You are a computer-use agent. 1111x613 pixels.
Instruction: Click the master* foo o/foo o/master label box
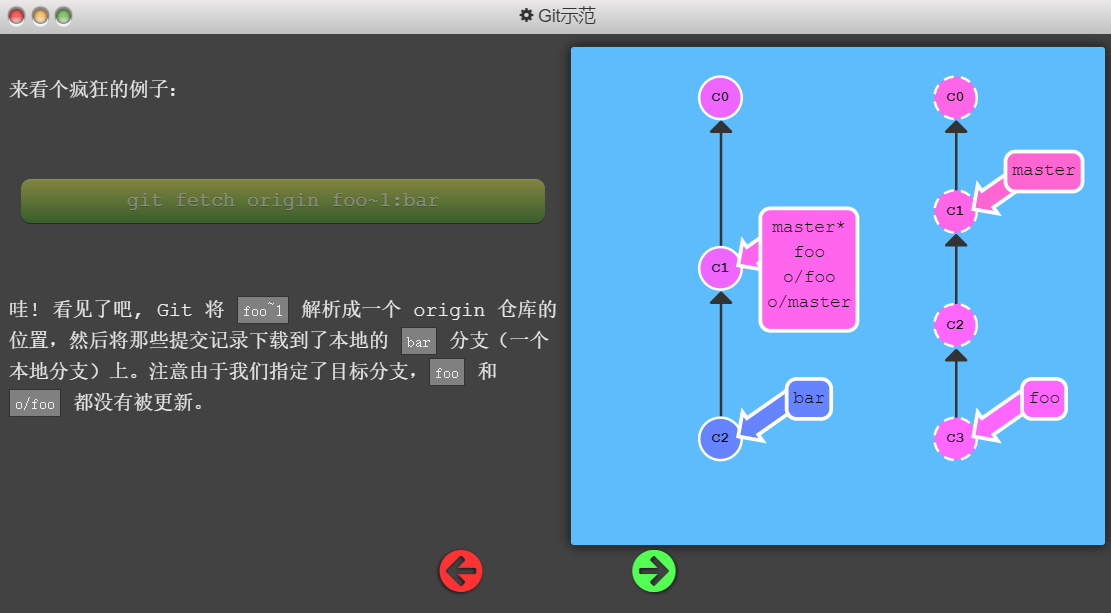pos(809,269)
